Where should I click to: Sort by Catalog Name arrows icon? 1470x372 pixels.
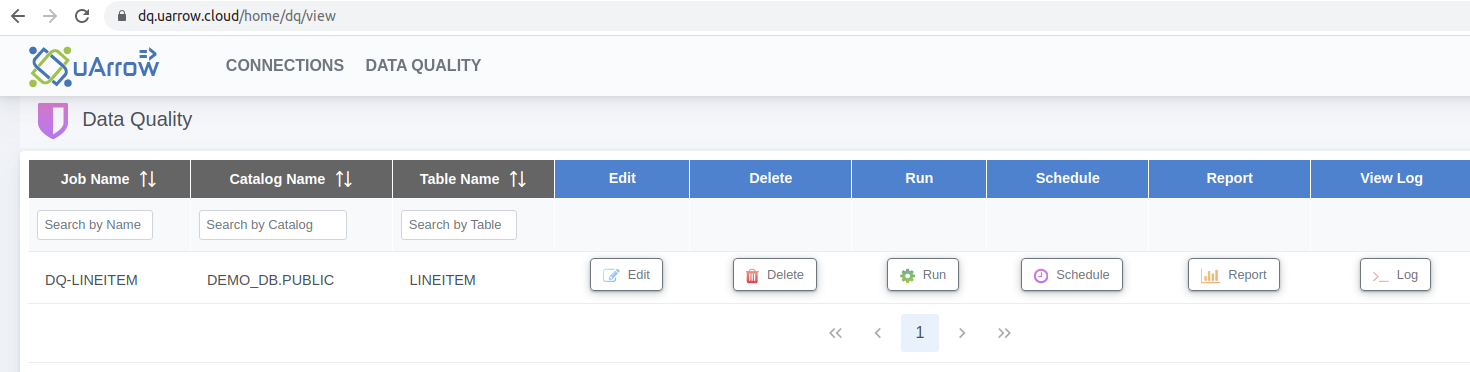(x=344, y=179)
